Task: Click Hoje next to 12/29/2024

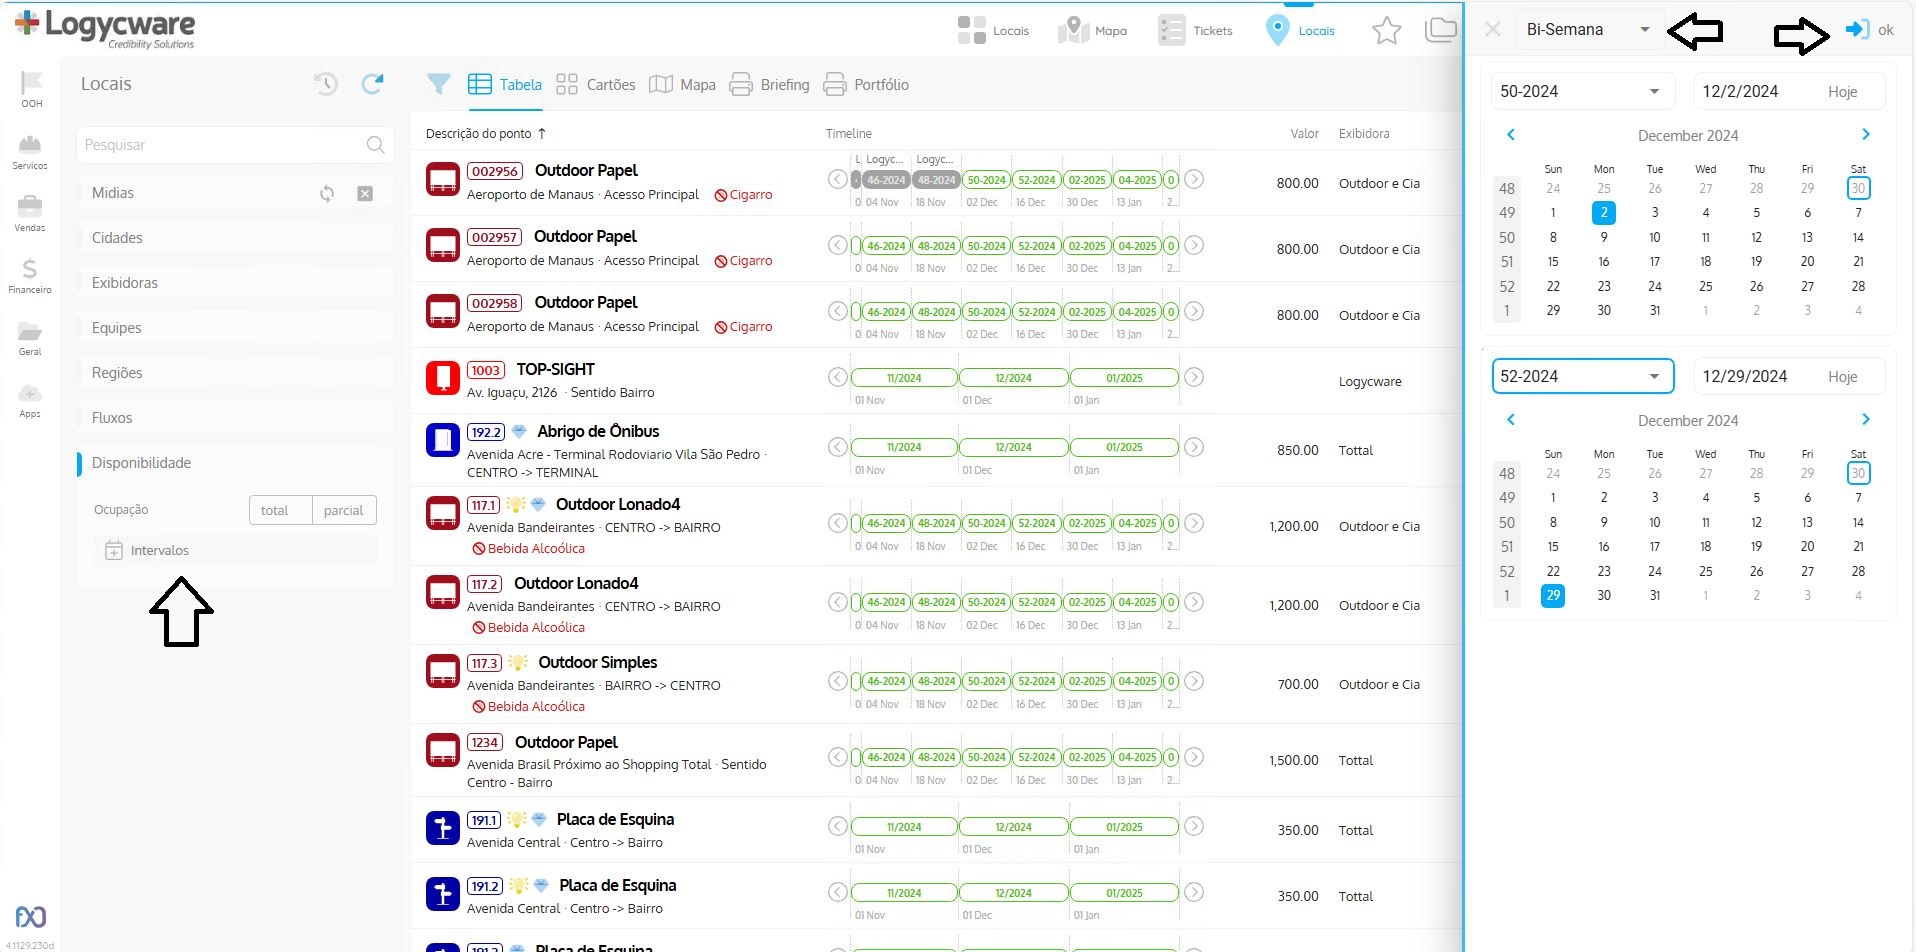Action: point(1842,377)
